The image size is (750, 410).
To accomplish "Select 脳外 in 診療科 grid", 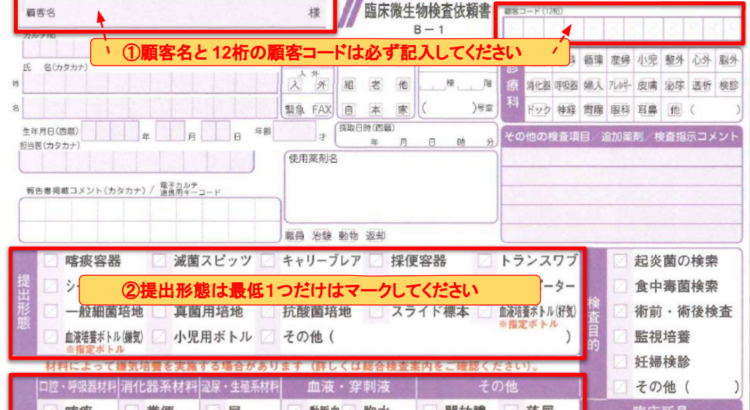I will (729, 60).
